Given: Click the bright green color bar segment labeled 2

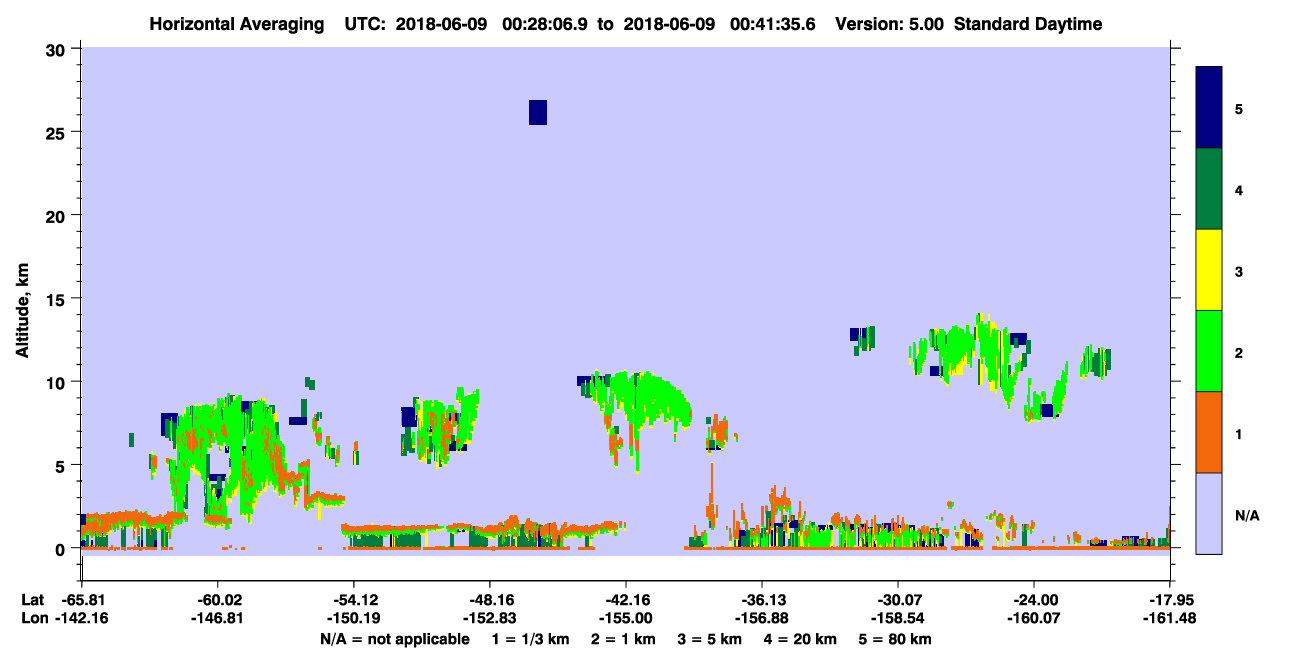Looking at the screenshot, I should pyautogui.click(x=1209, y=351).
